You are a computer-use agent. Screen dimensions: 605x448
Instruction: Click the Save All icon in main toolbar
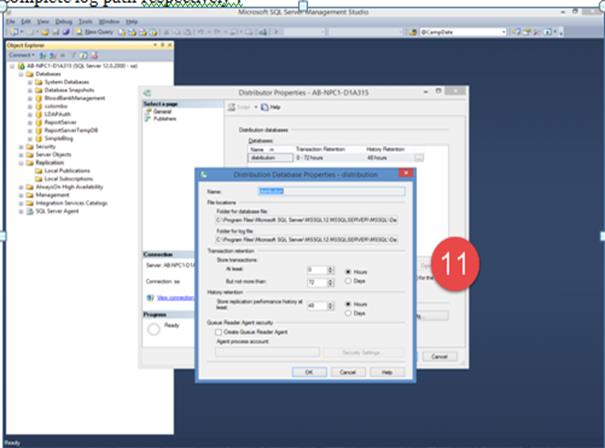[x=66, y=32]
